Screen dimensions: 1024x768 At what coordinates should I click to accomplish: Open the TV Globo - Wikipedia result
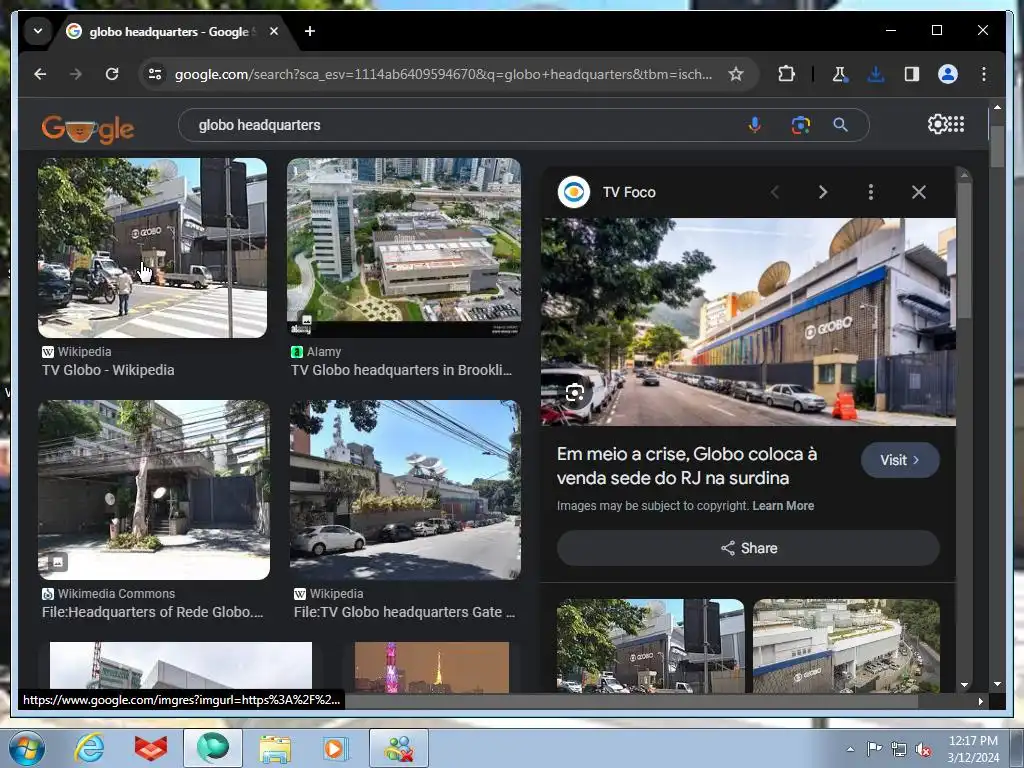pyautogui.click(x=108, y=370)
